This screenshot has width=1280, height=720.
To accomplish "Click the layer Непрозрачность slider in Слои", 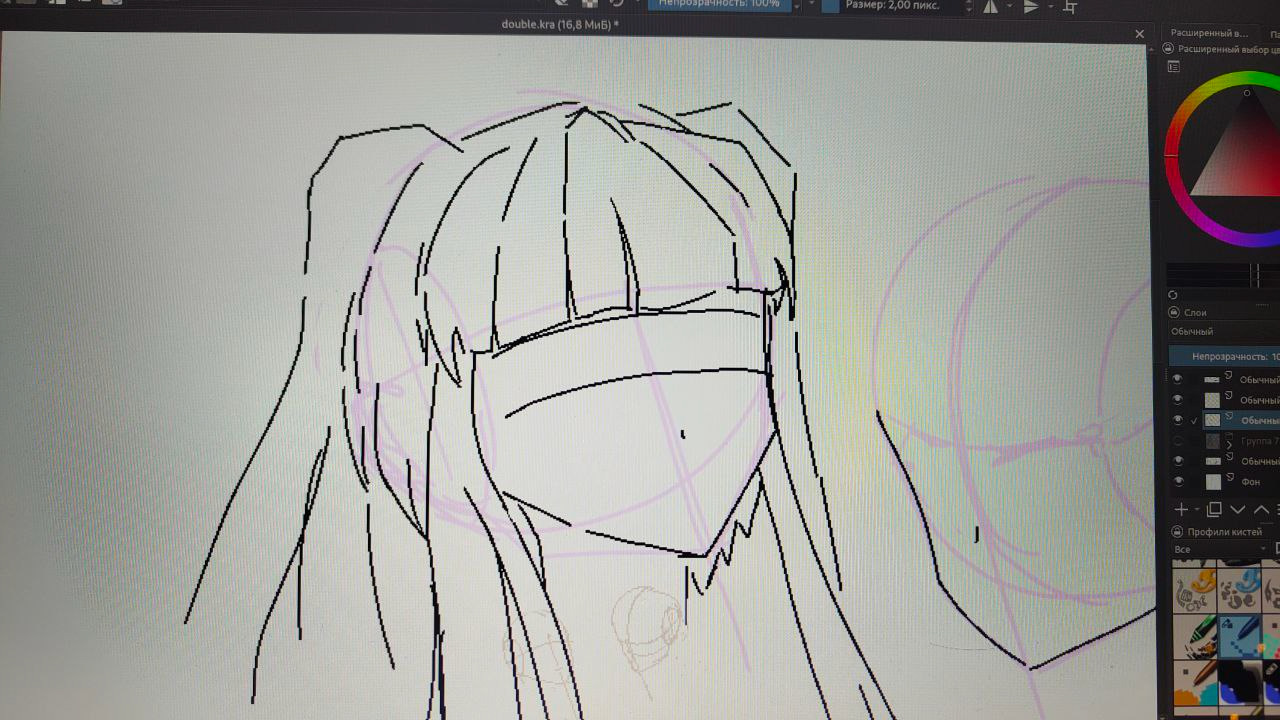I will point(1225,356).
